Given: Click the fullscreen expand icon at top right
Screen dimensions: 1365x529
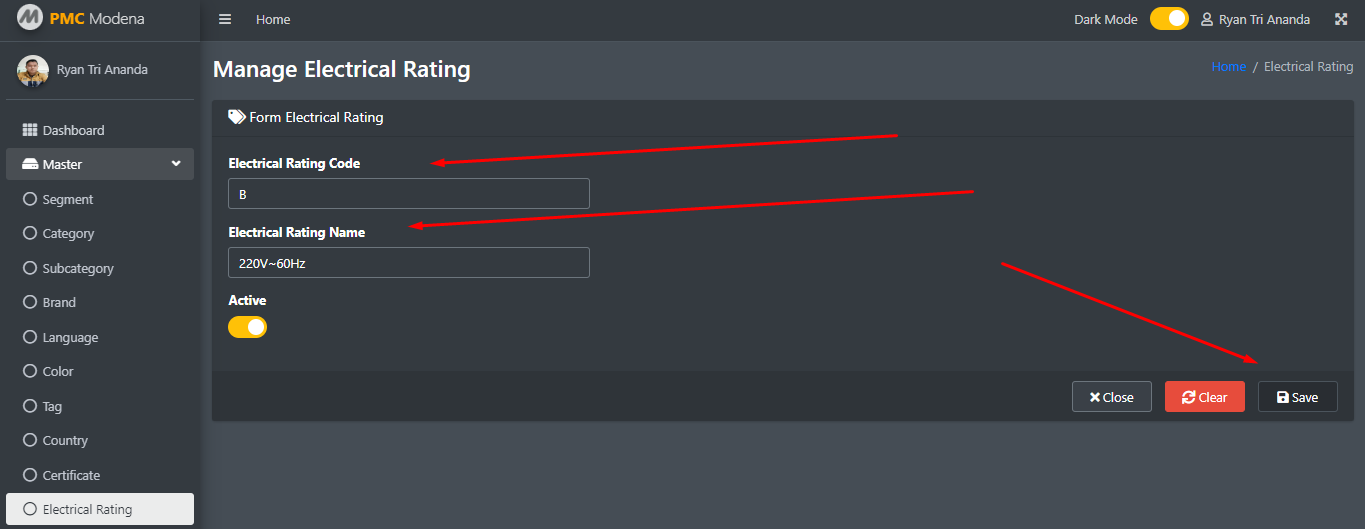Looking at the screenshot, I should (1341, 19).
